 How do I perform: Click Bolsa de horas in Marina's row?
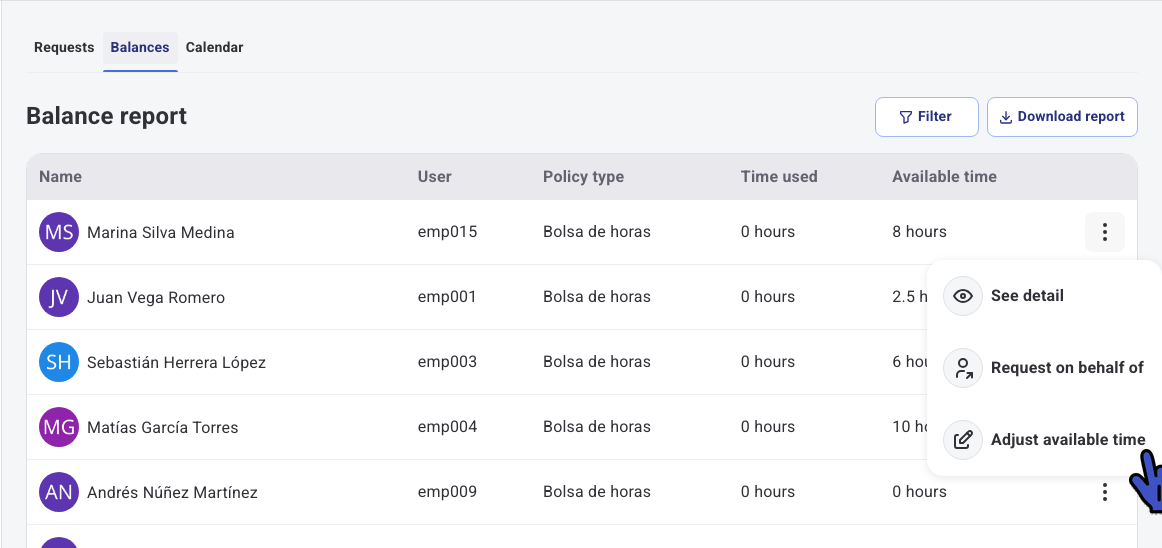click(x=597, y=232)
